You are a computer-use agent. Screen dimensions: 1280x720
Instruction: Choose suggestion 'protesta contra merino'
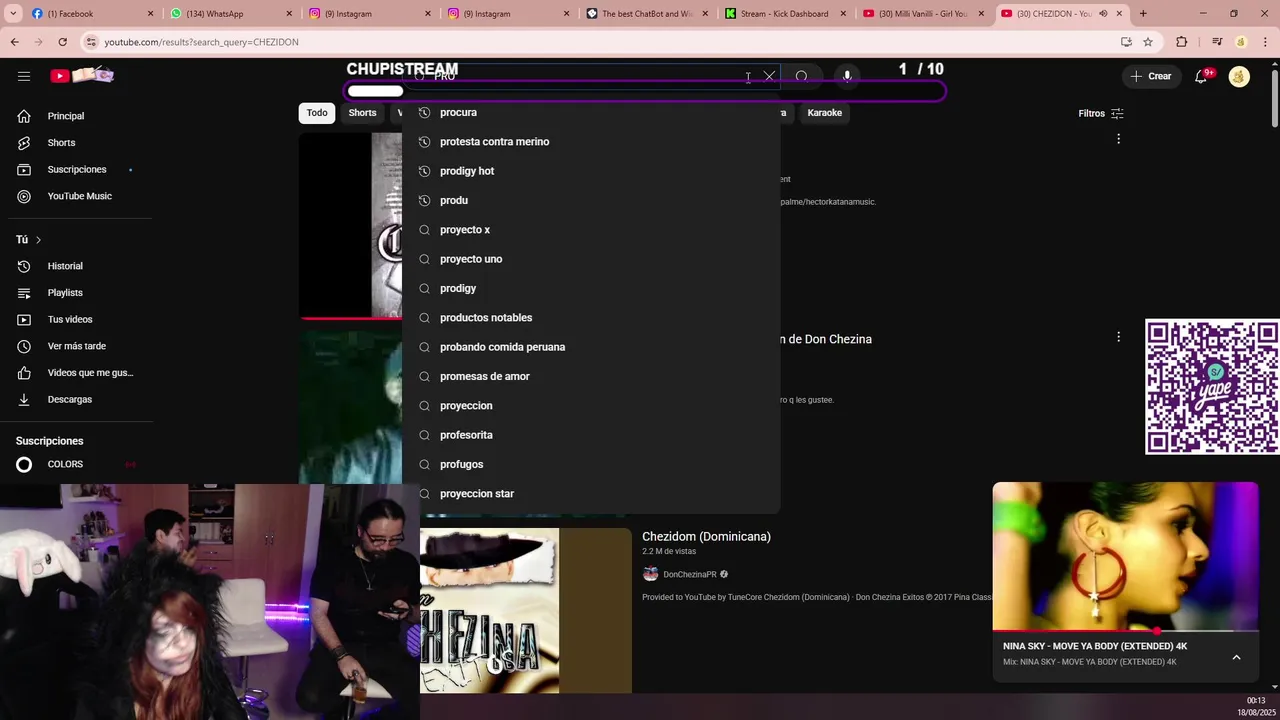point(591,142)
